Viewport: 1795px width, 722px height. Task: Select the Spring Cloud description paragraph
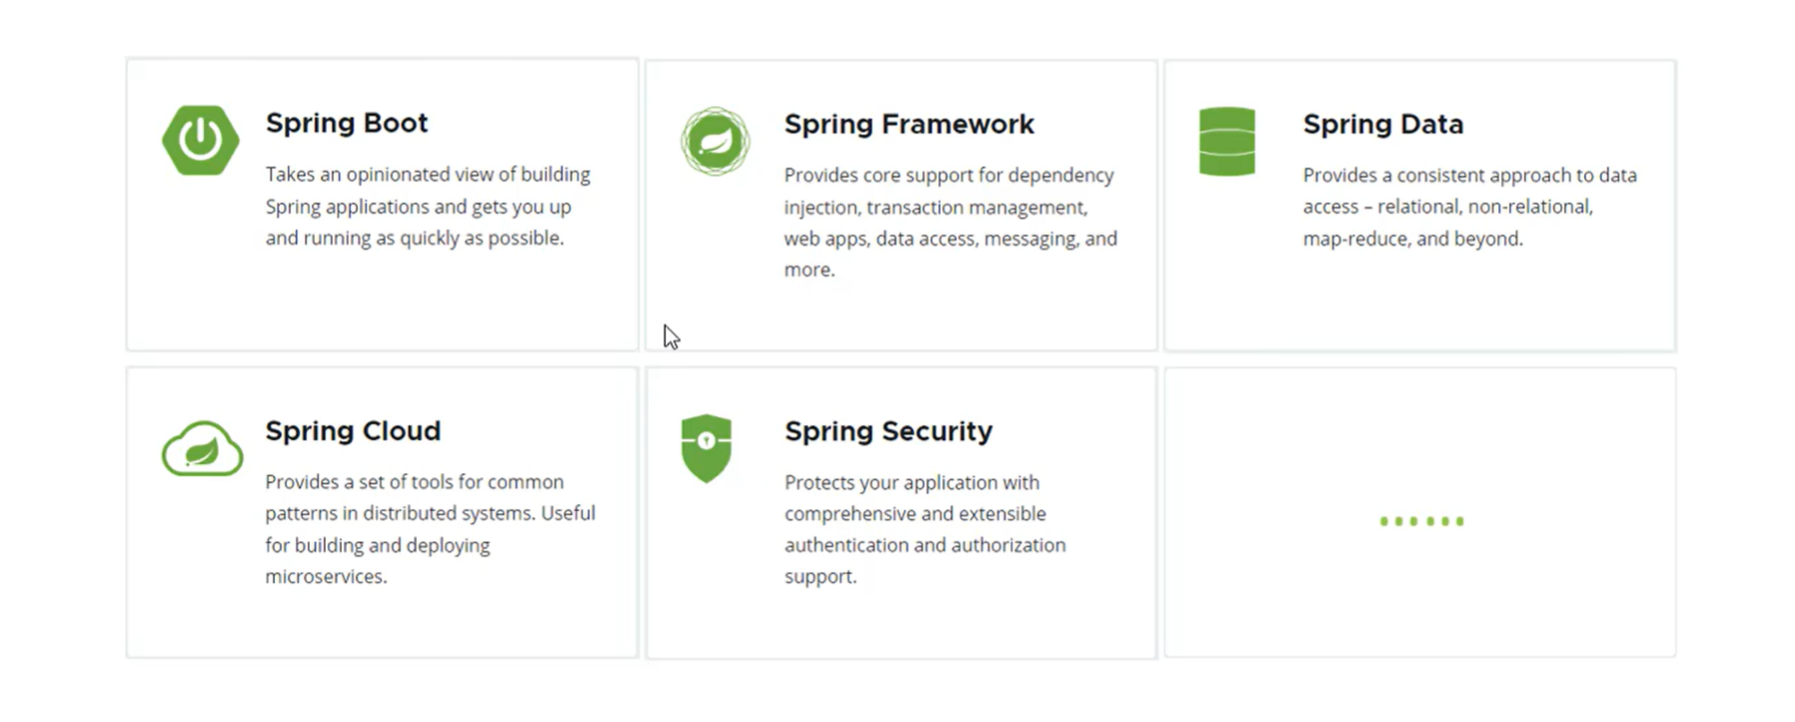pyautogui.click(x=430, y=529)
